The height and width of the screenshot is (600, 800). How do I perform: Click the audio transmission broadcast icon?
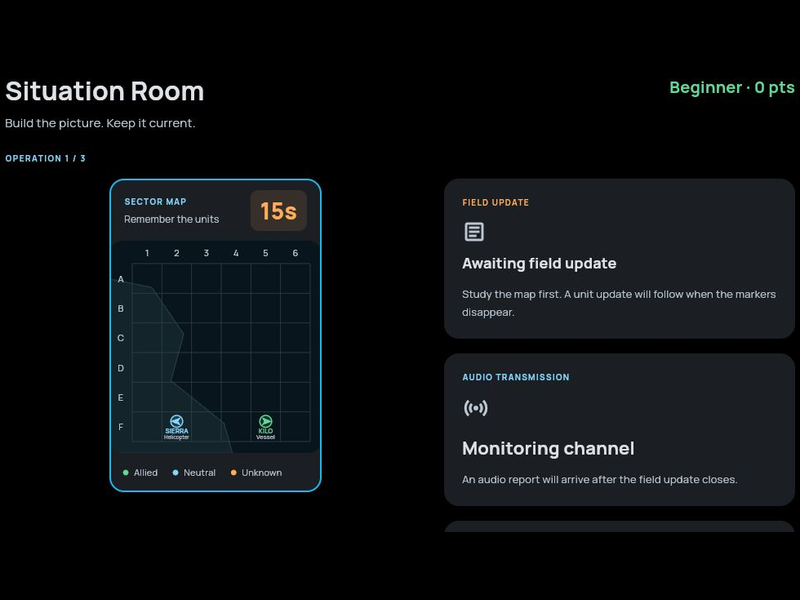476,408
